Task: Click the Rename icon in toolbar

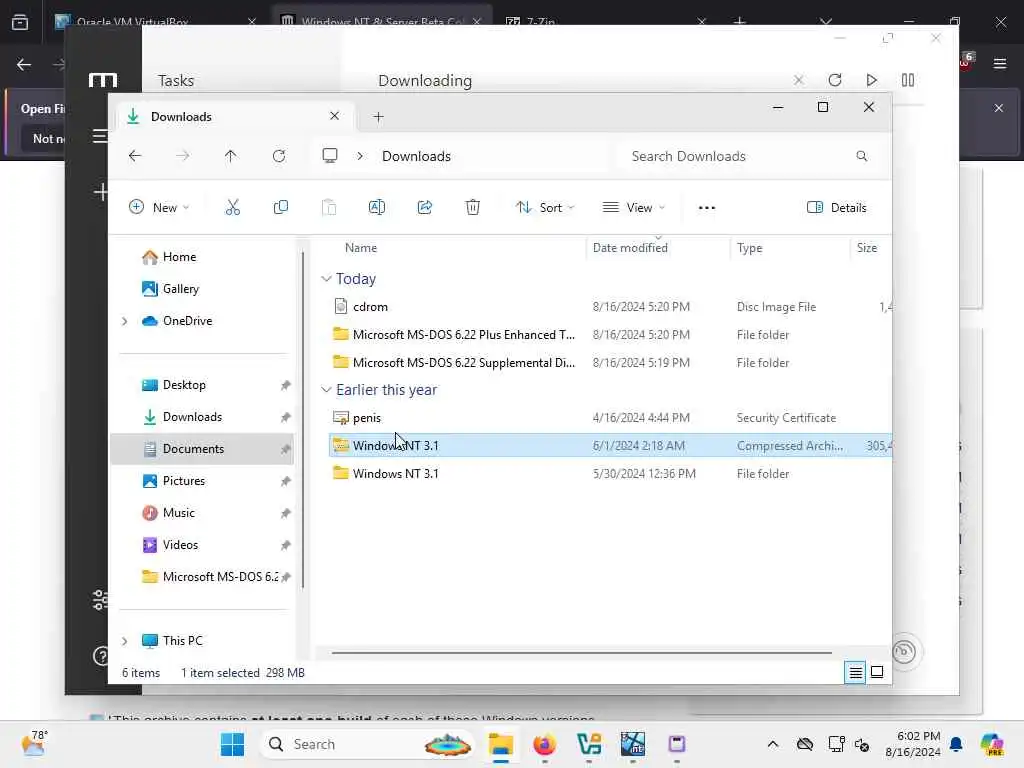Action: [377, 208]
